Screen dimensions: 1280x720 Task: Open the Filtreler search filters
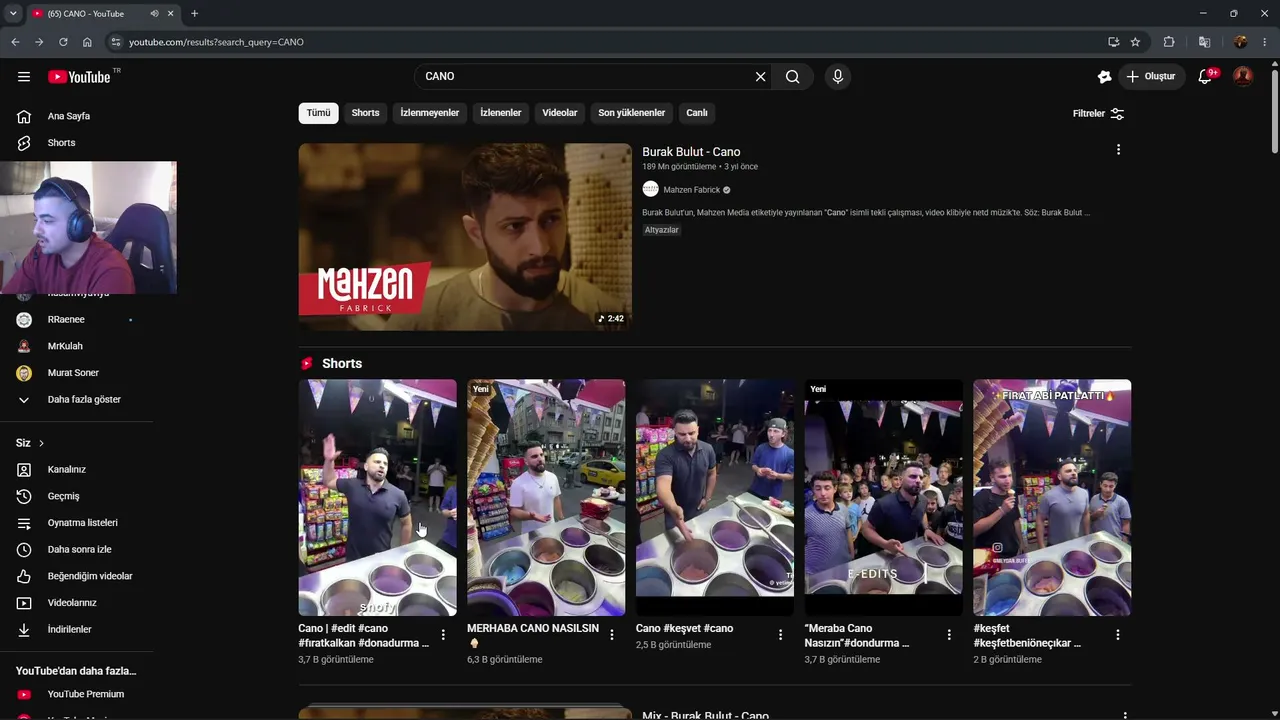pos(1098,114)
